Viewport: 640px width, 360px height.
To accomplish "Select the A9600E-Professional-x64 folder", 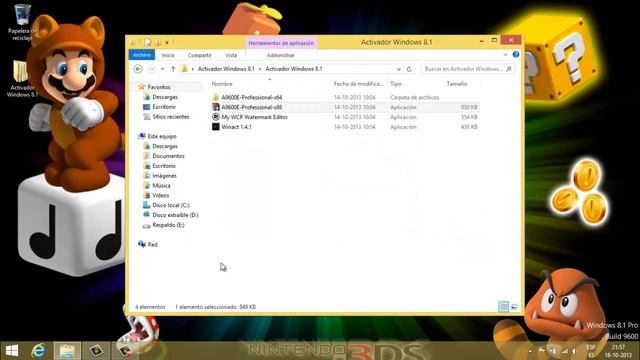I will click(x=251, y=98).
